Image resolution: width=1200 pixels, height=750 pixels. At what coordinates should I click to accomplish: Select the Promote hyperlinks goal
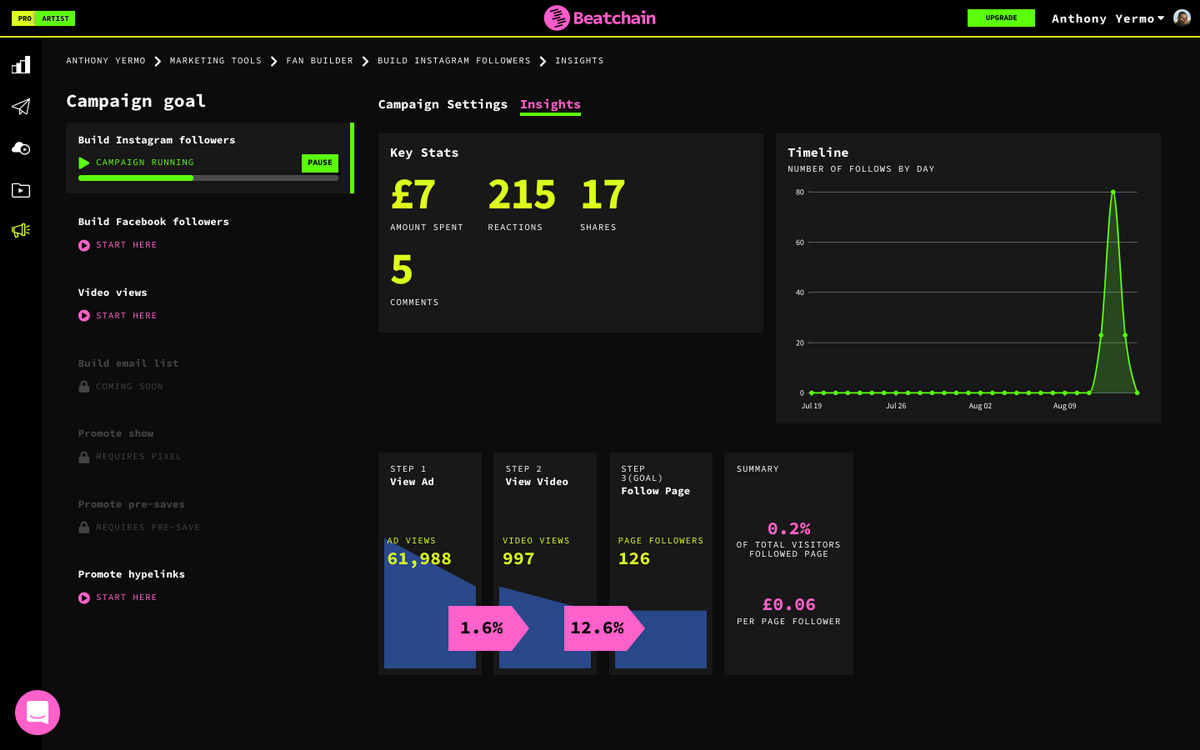click(x=132, y=575)
